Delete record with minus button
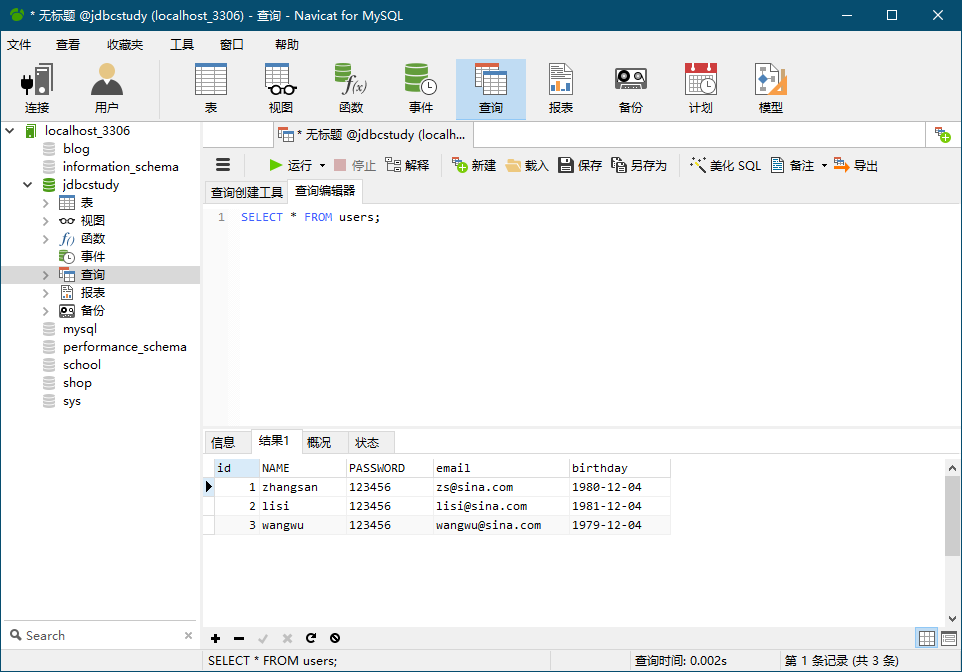962x672 pixels. pos(239,638)
